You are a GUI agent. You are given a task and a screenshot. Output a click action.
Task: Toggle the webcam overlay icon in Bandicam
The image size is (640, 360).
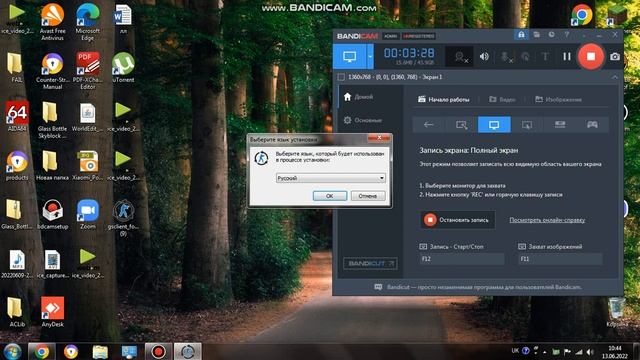[460, 57]
